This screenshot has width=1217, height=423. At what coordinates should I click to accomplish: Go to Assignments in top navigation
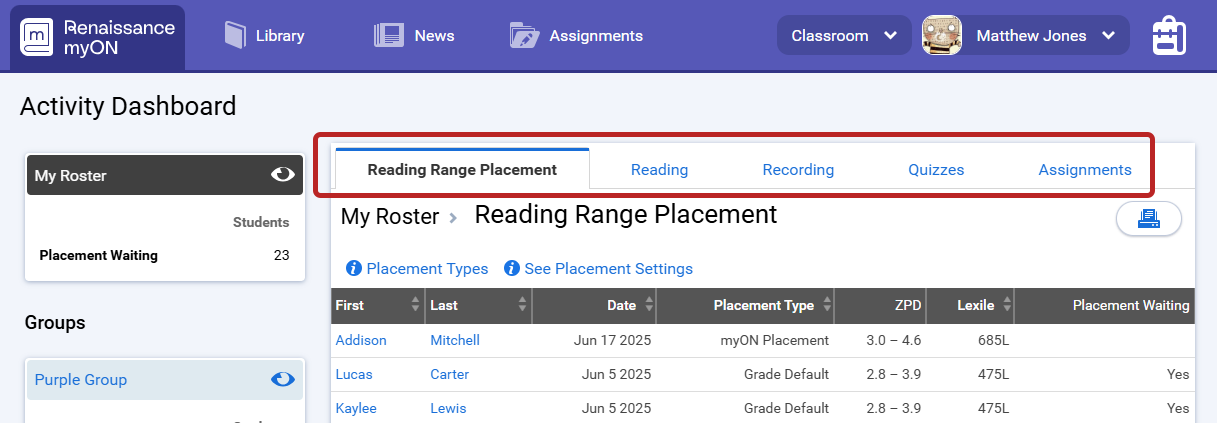click(596, 36)
